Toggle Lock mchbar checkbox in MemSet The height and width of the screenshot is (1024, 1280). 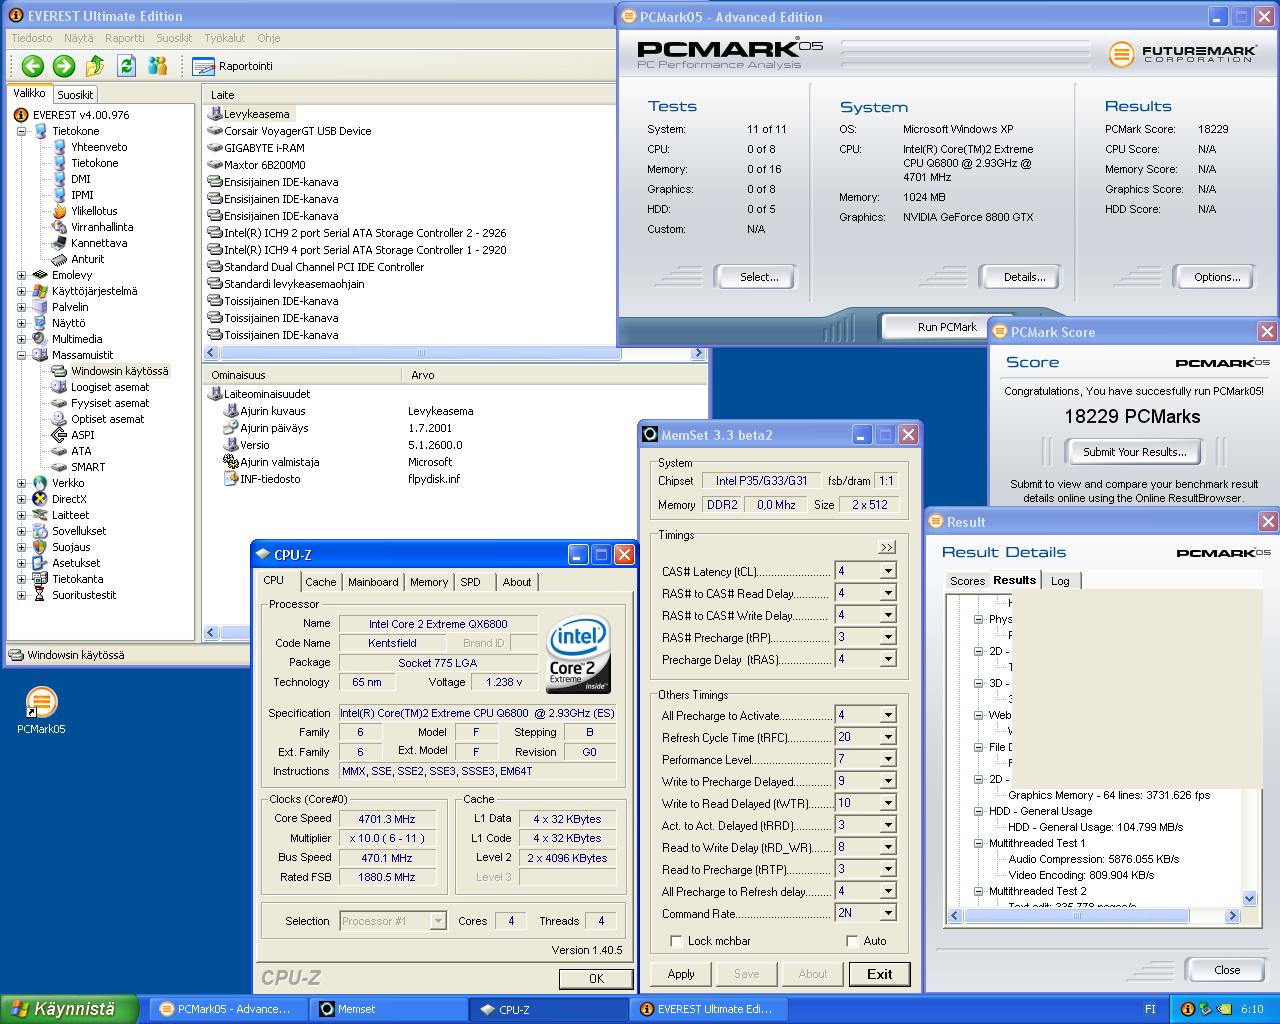coord(677,941)
